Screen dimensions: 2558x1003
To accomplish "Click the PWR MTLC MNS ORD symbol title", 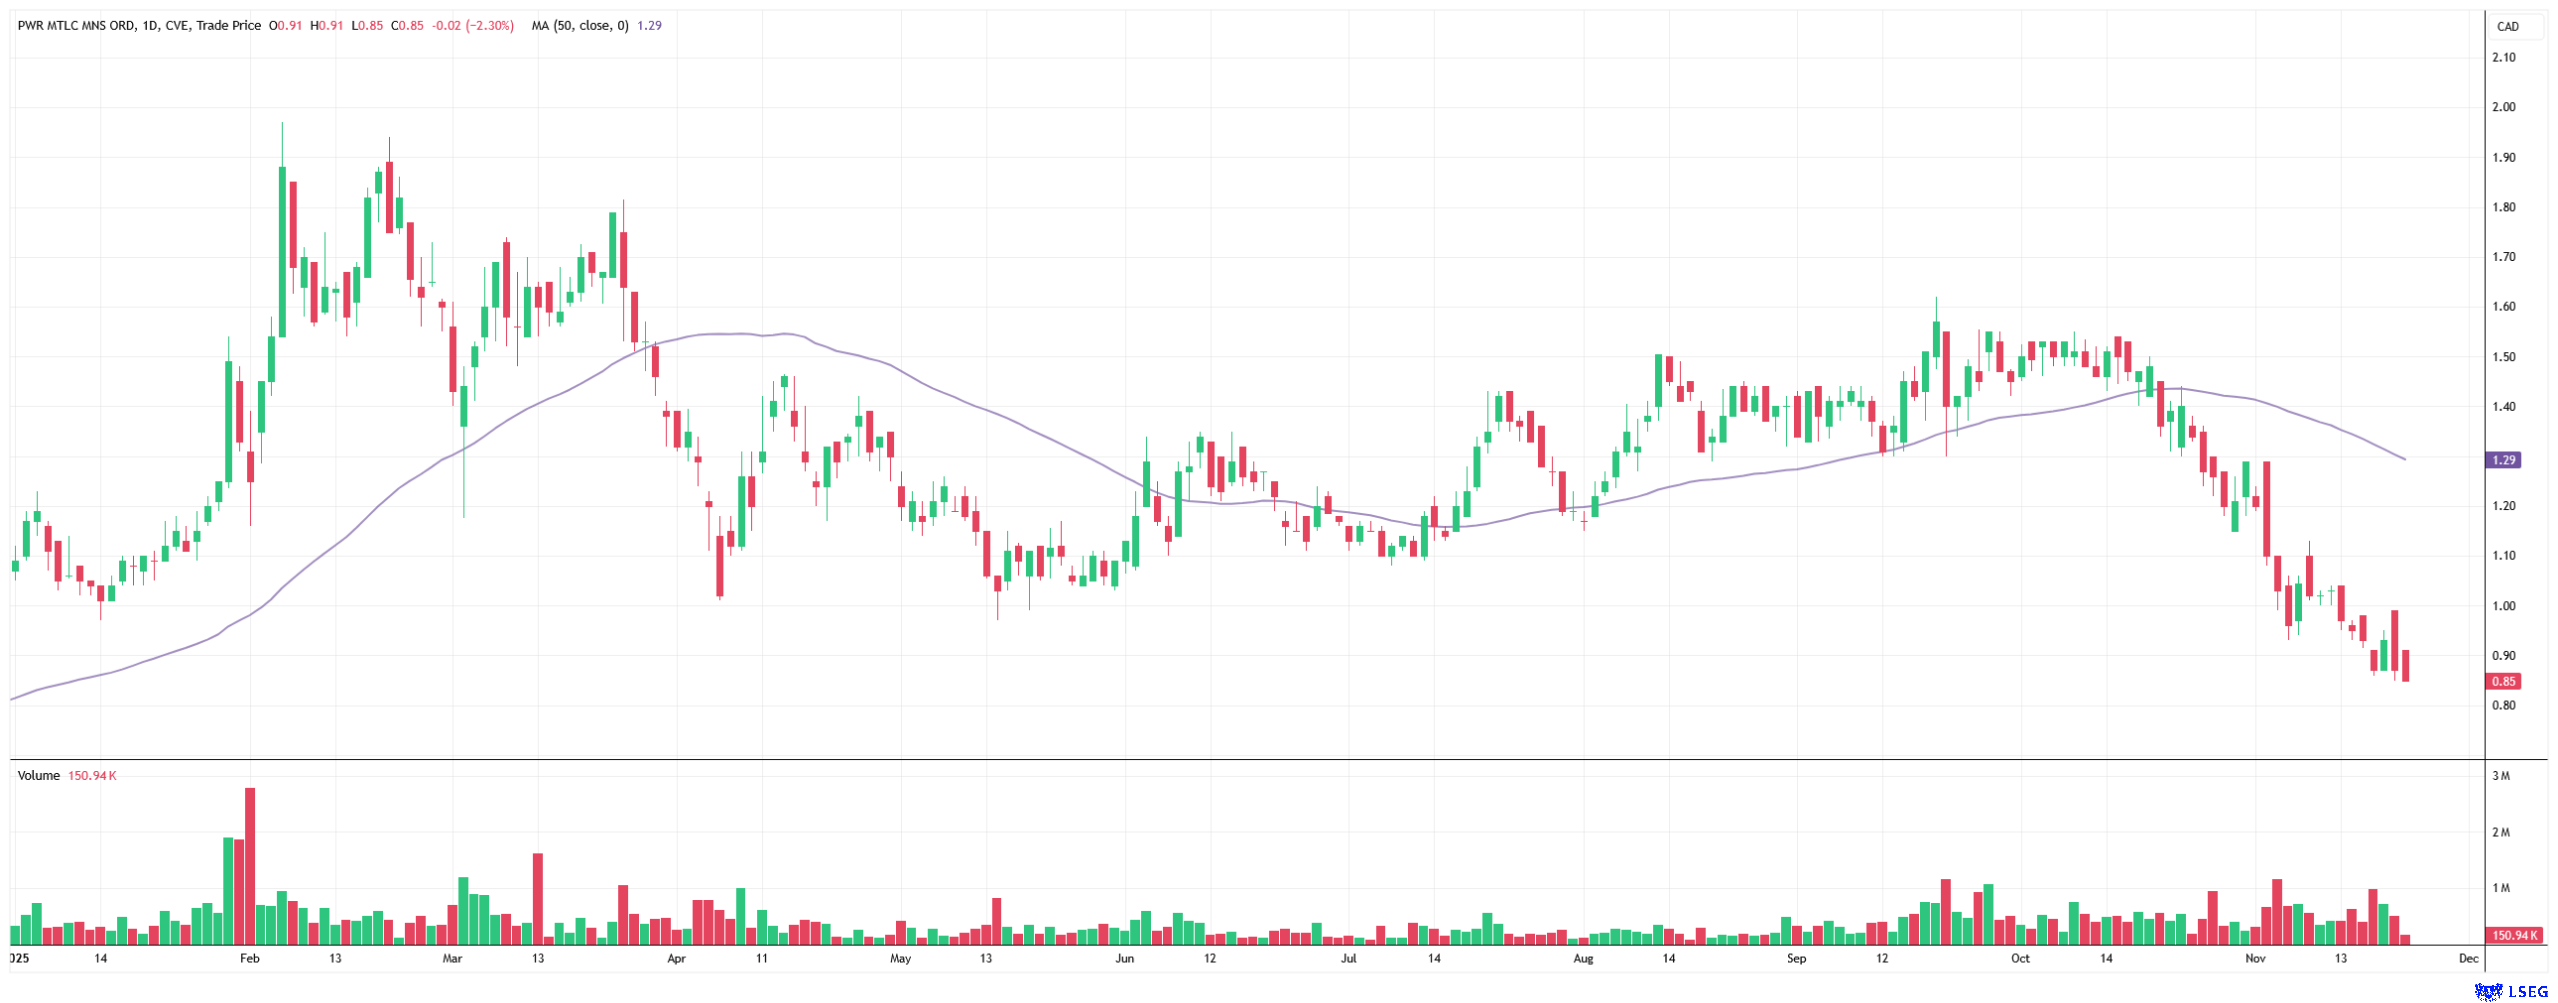I will pyautogui.click(x=76, y=26).
